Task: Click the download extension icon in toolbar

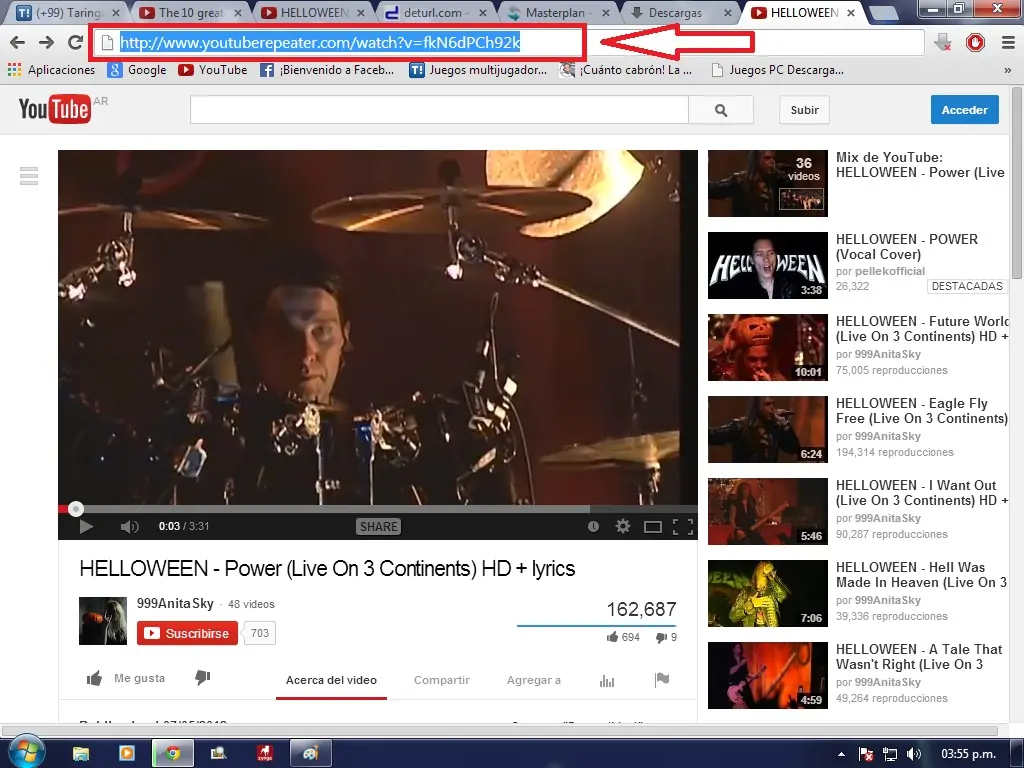Action: click(x=942, y=43)
